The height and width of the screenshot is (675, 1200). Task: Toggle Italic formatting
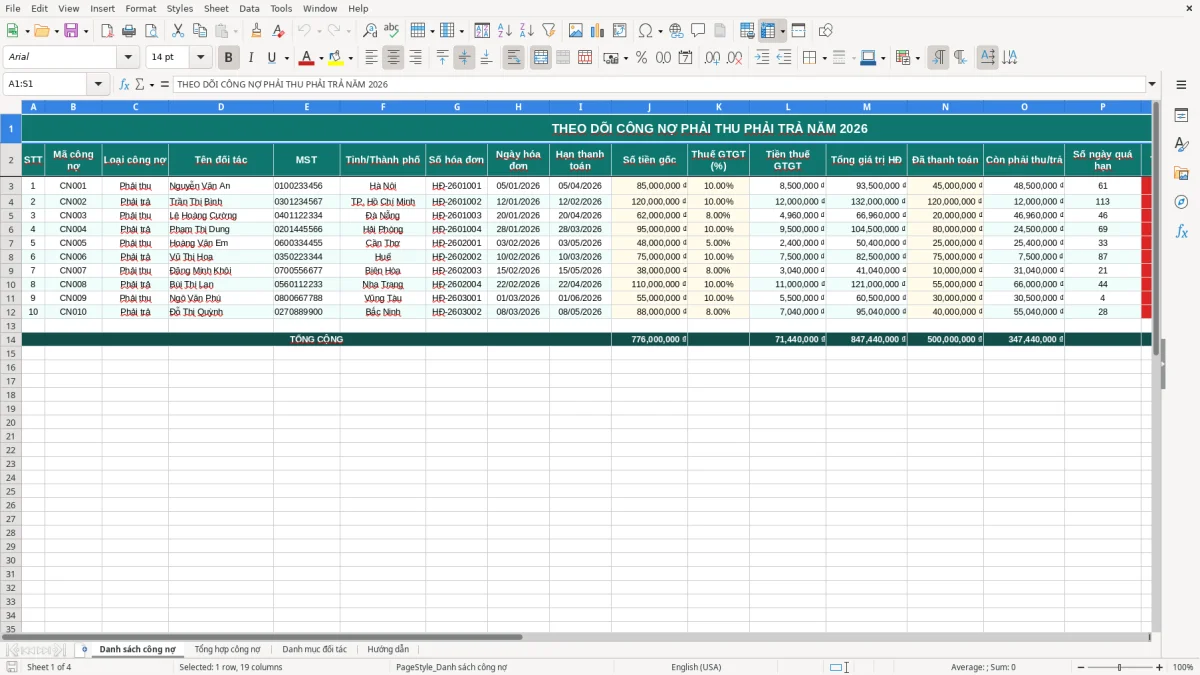pyautogui.click(x=251, y=58)
